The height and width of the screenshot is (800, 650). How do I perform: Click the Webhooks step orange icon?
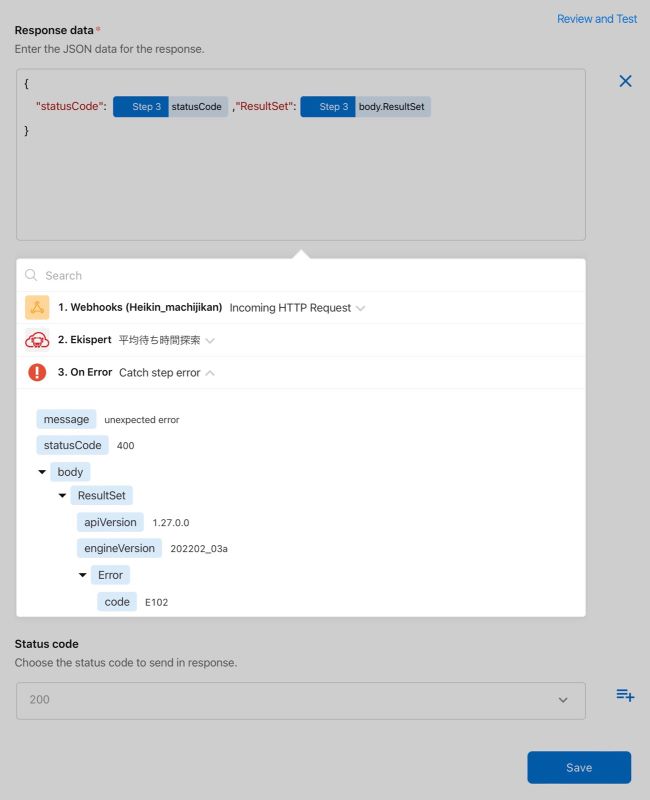point(37,307)
